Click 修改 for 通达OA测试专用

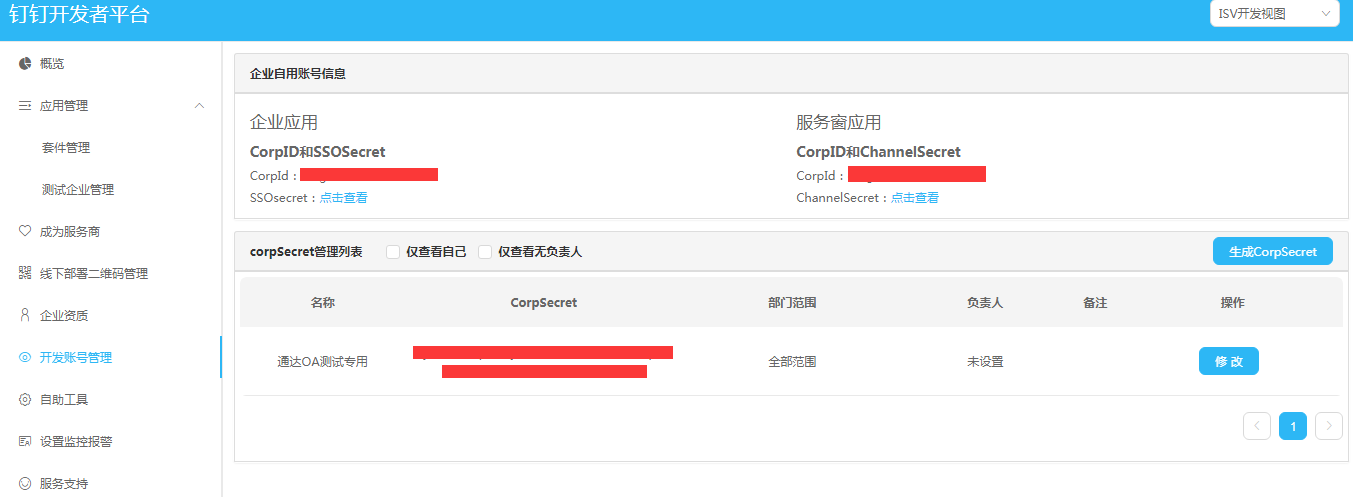tap(1228, 361)
